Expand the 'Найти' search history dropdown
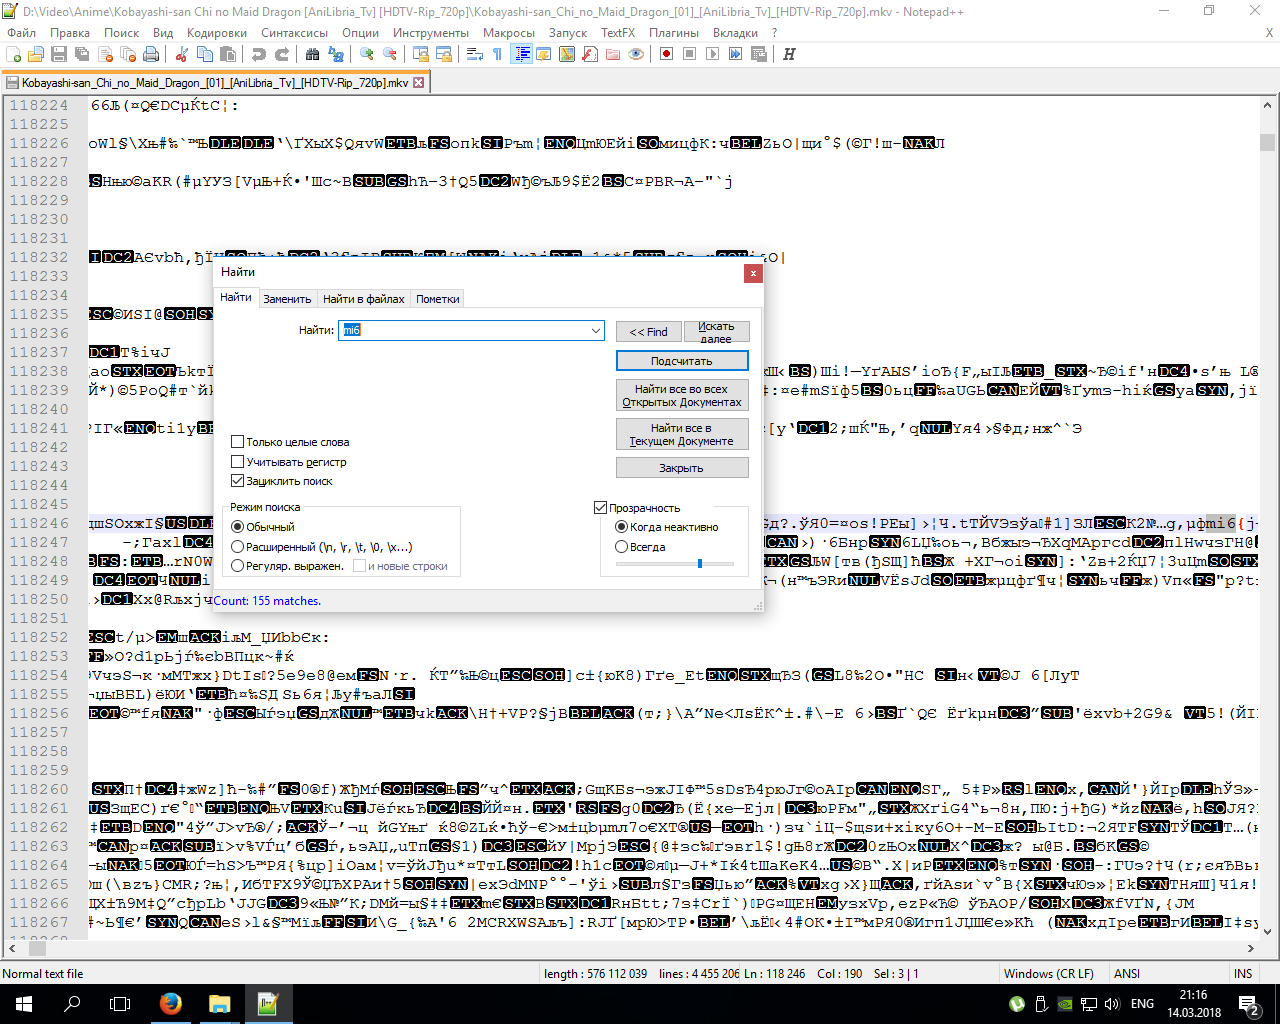 coord(596,330)
